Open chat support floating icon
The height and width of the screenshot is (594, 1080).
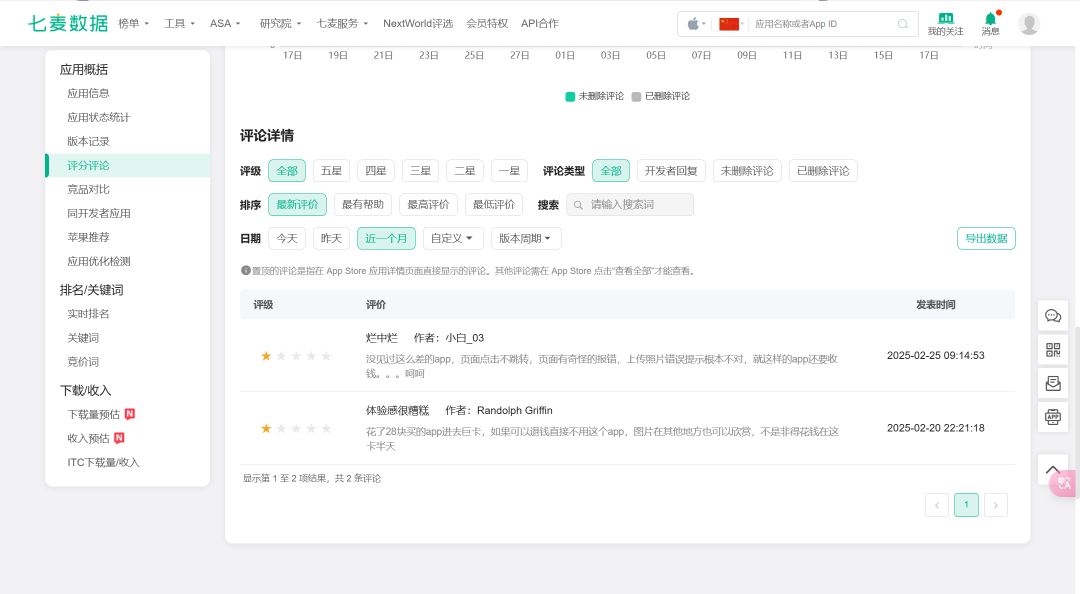tap(1053, 316)
